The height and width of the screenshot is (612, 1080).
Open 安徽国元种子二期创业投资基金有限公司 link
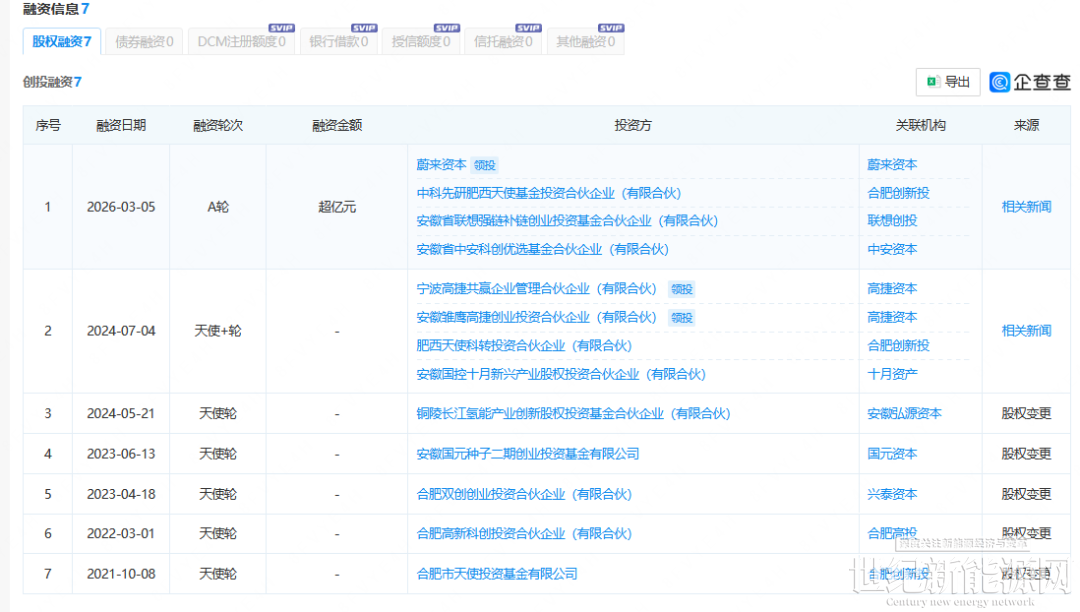pos(527,454)
